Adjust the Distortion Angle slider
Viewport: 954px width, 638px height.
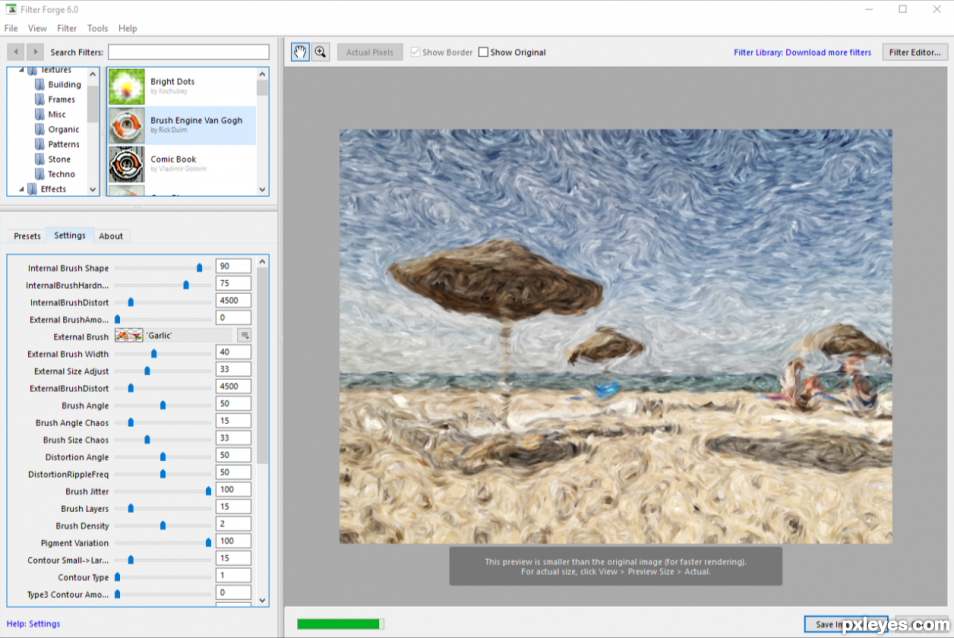[163, 457]
